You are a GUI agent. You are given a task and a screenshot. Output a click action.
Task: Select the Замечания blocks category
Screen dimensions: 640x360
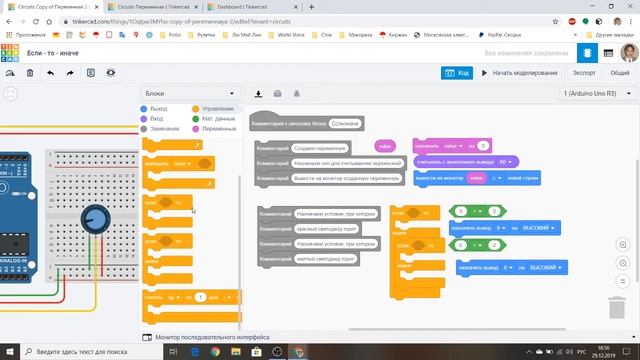pyautogui.click(x=160, y=129)
